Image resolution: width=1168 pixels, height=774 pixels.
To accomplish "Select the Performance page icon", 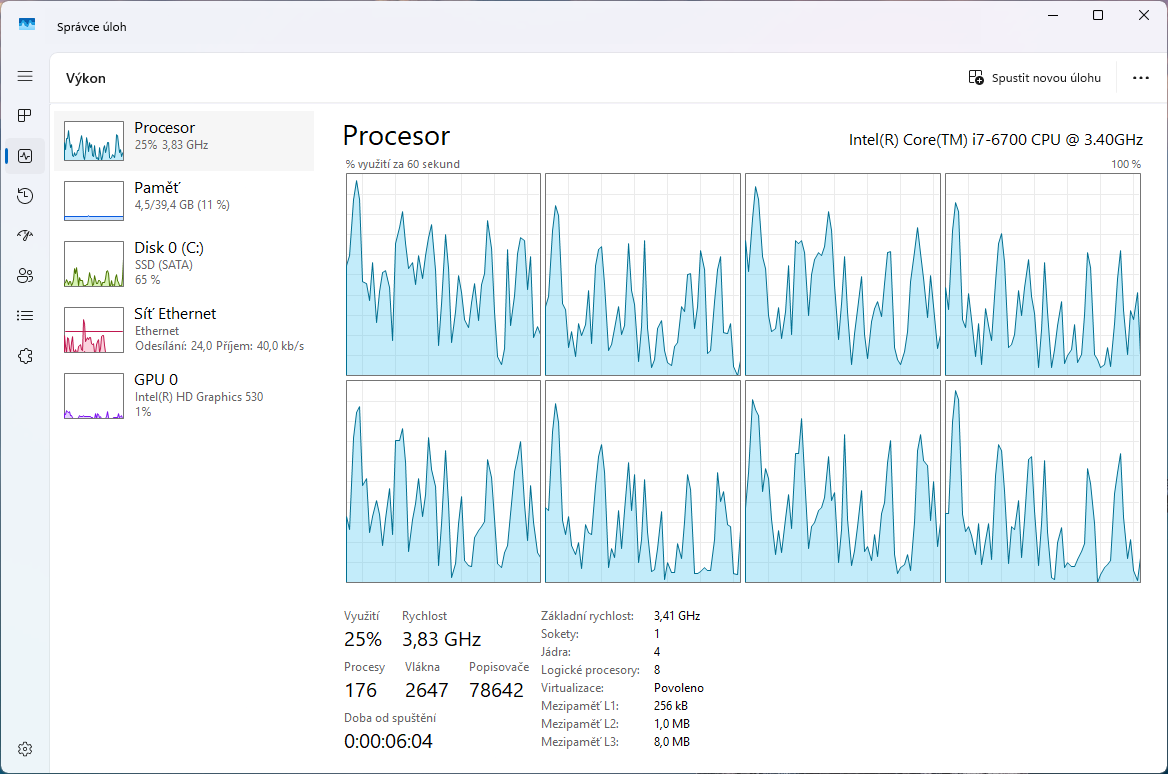I will (25, 156).
